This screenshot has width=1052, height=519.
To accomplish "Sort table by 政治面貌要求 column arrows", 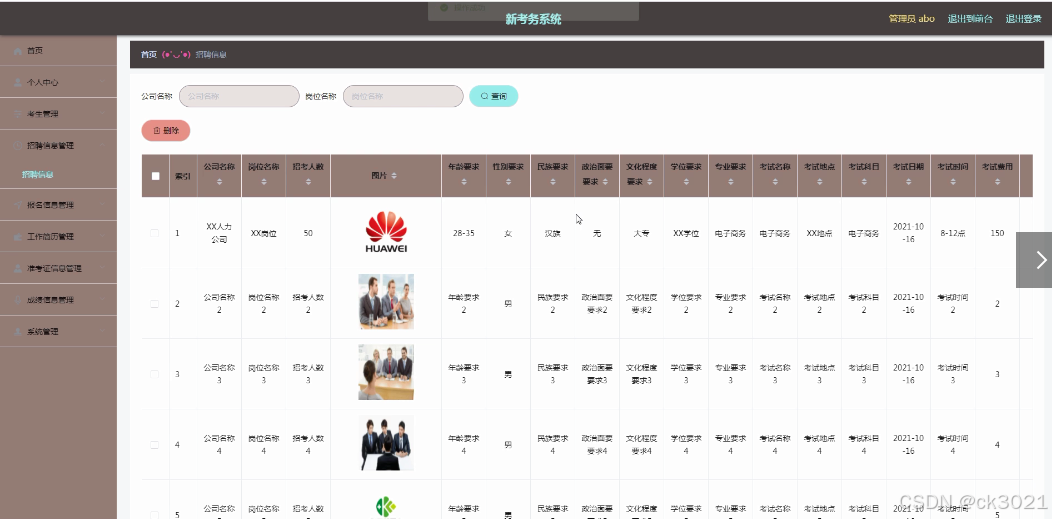I will (x=606, y=182).
